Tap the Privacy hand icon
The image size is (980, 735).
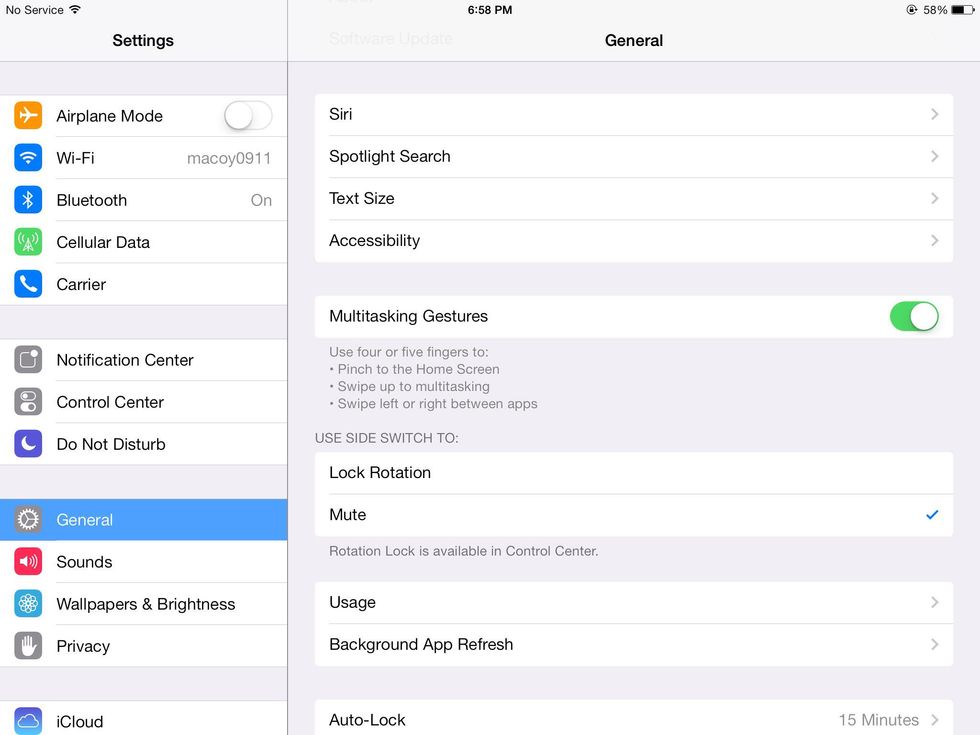coord(28,646)
